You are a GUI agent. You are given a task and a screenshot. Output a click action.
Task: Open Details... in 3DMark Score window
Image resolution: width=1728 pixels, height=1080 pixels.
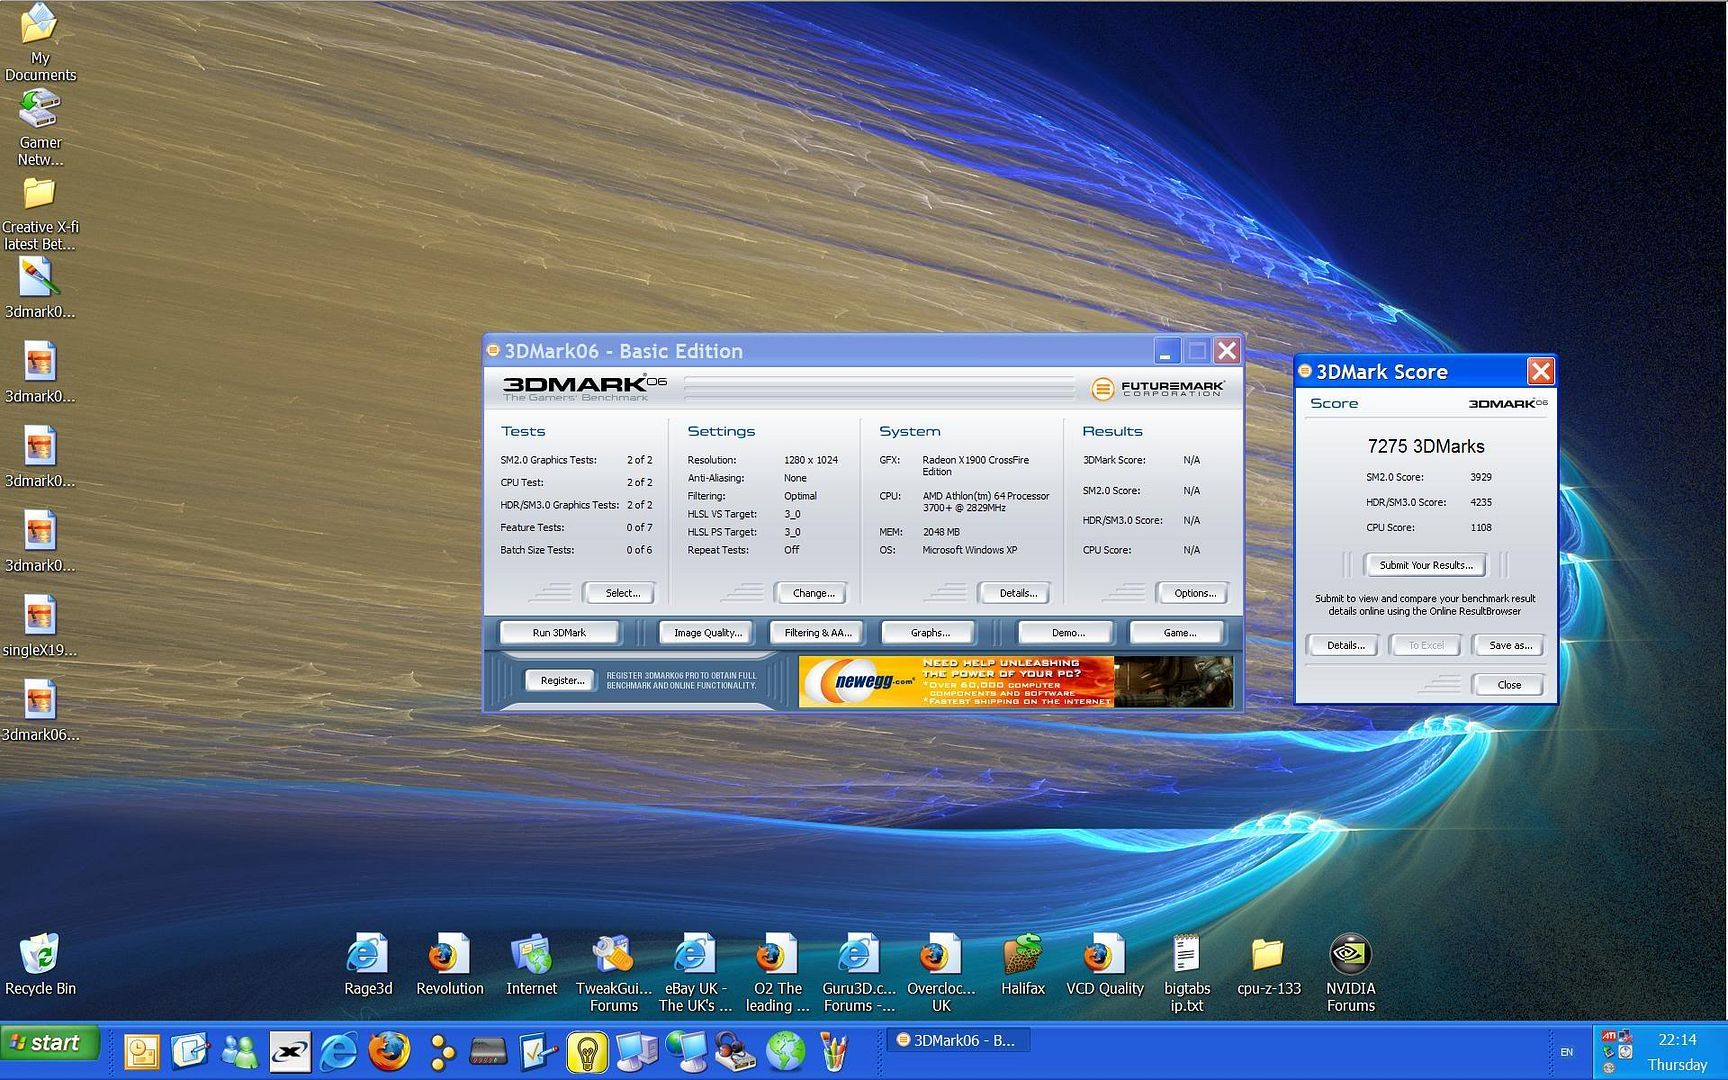[1344, 645]
